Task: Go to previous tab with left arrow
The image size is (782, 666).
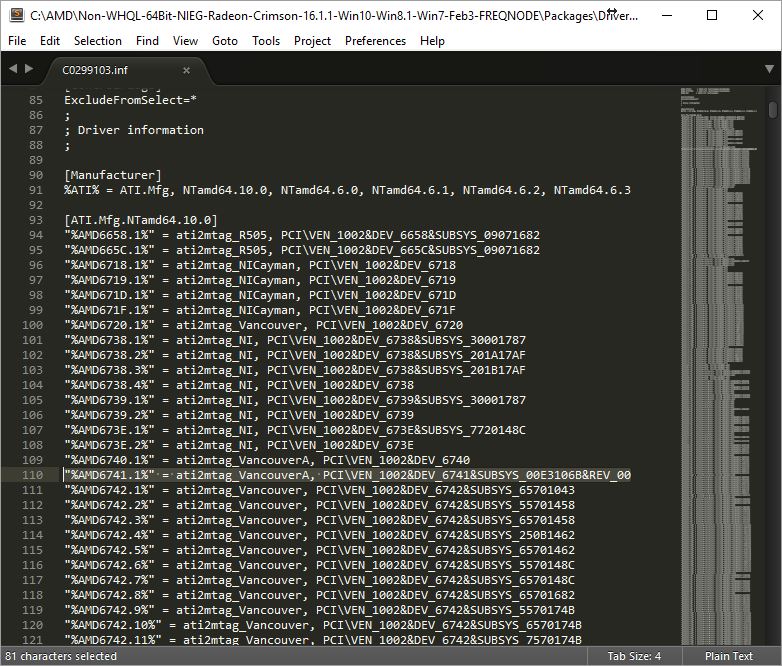Action: (x=13, y=68)
